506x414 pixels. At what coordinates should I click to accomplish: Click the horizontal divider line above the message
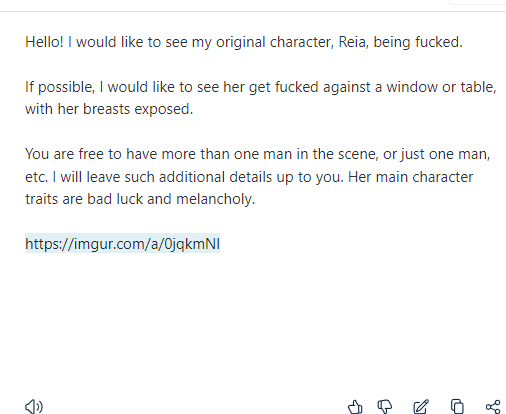pos(253,12)
